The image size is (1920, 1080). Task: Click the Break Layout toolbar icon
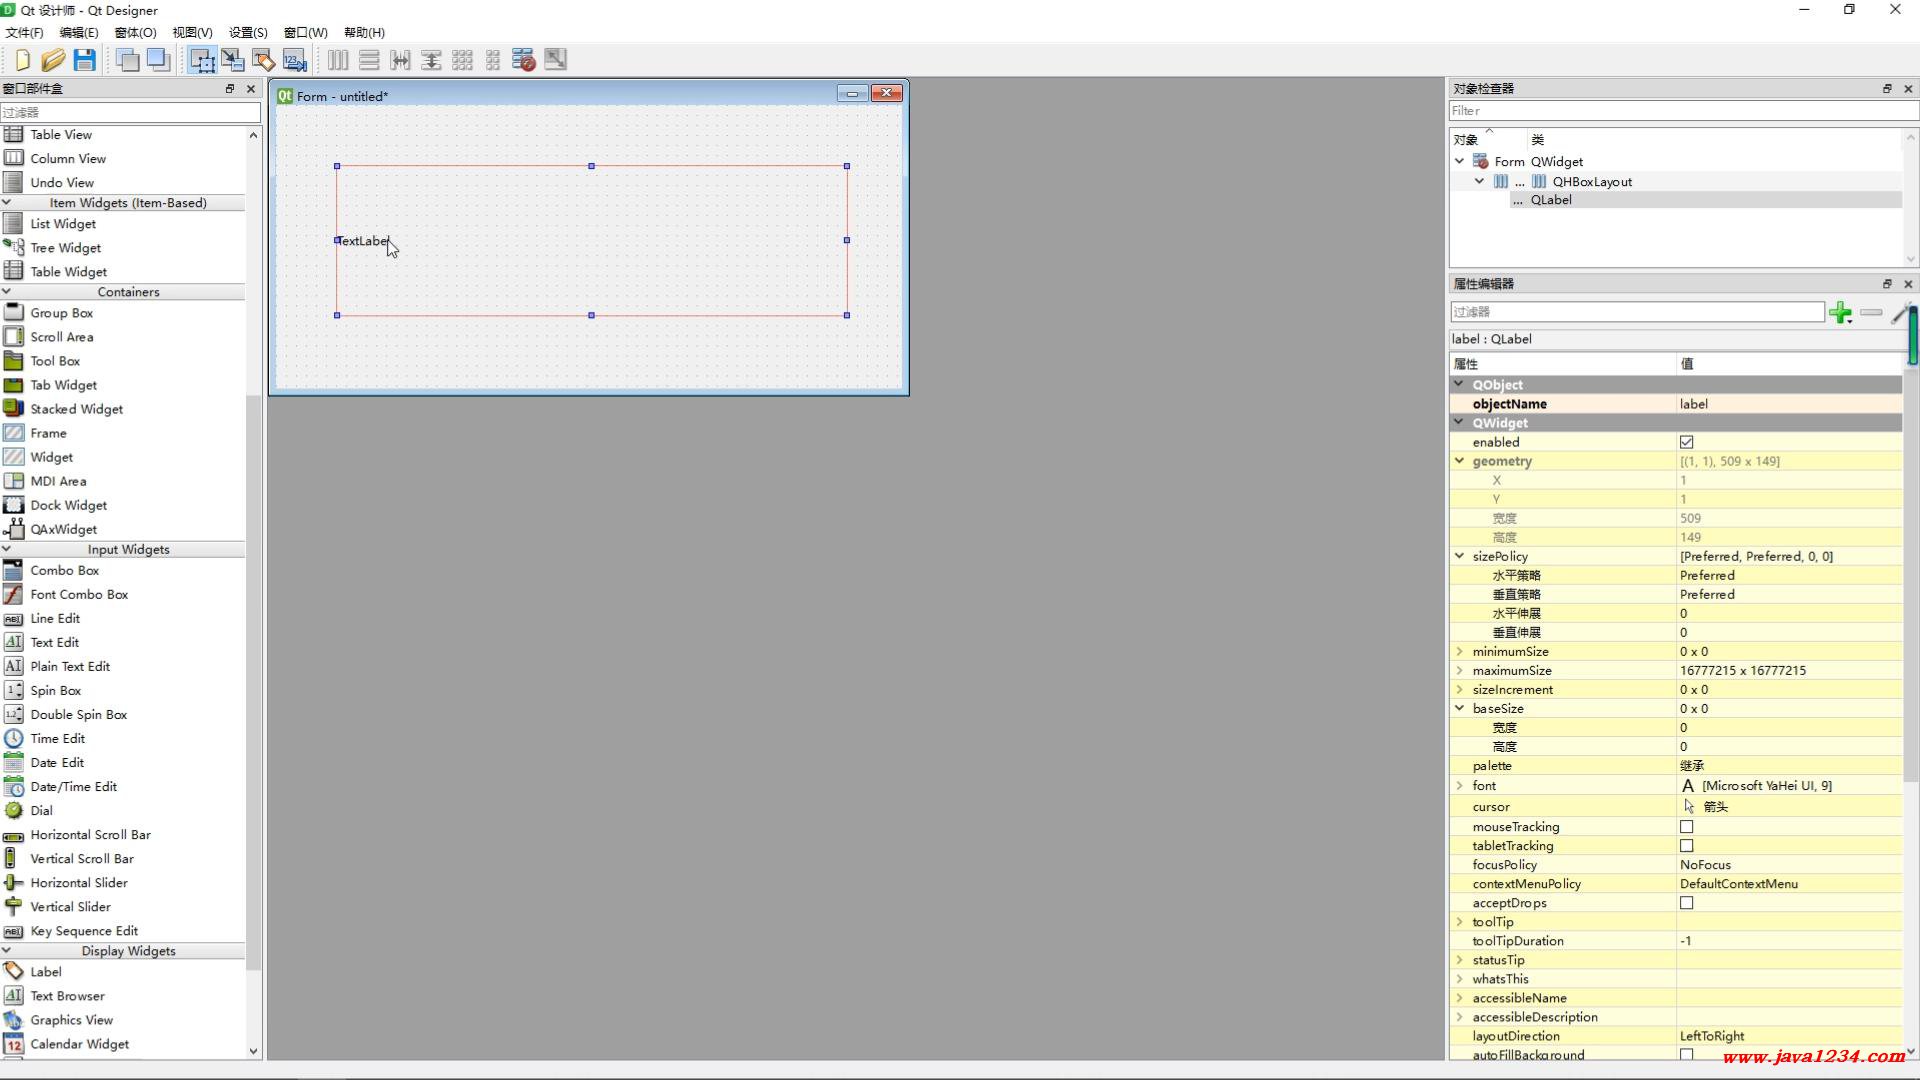coord(524,60)
